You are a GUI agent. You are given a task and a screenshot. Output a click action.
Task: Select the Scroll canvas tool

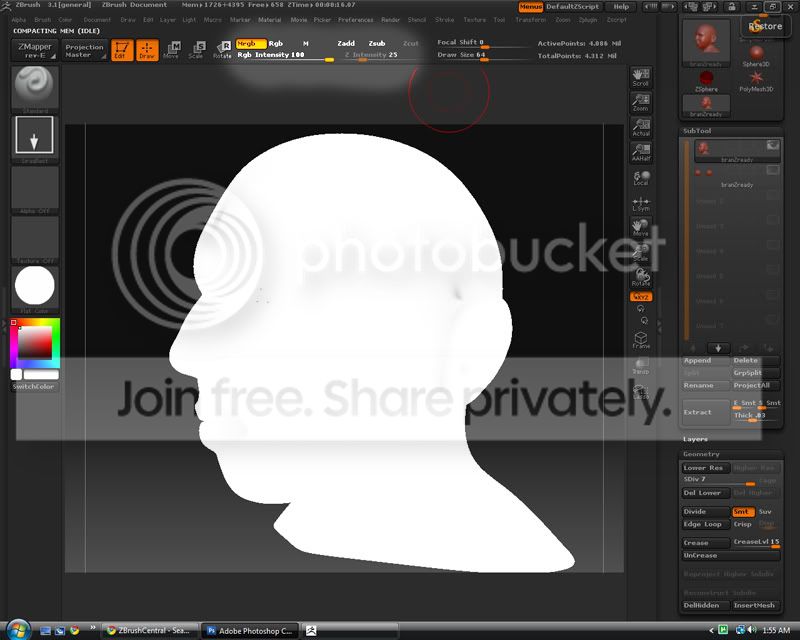pyautogui.click(x=641, y=77)
